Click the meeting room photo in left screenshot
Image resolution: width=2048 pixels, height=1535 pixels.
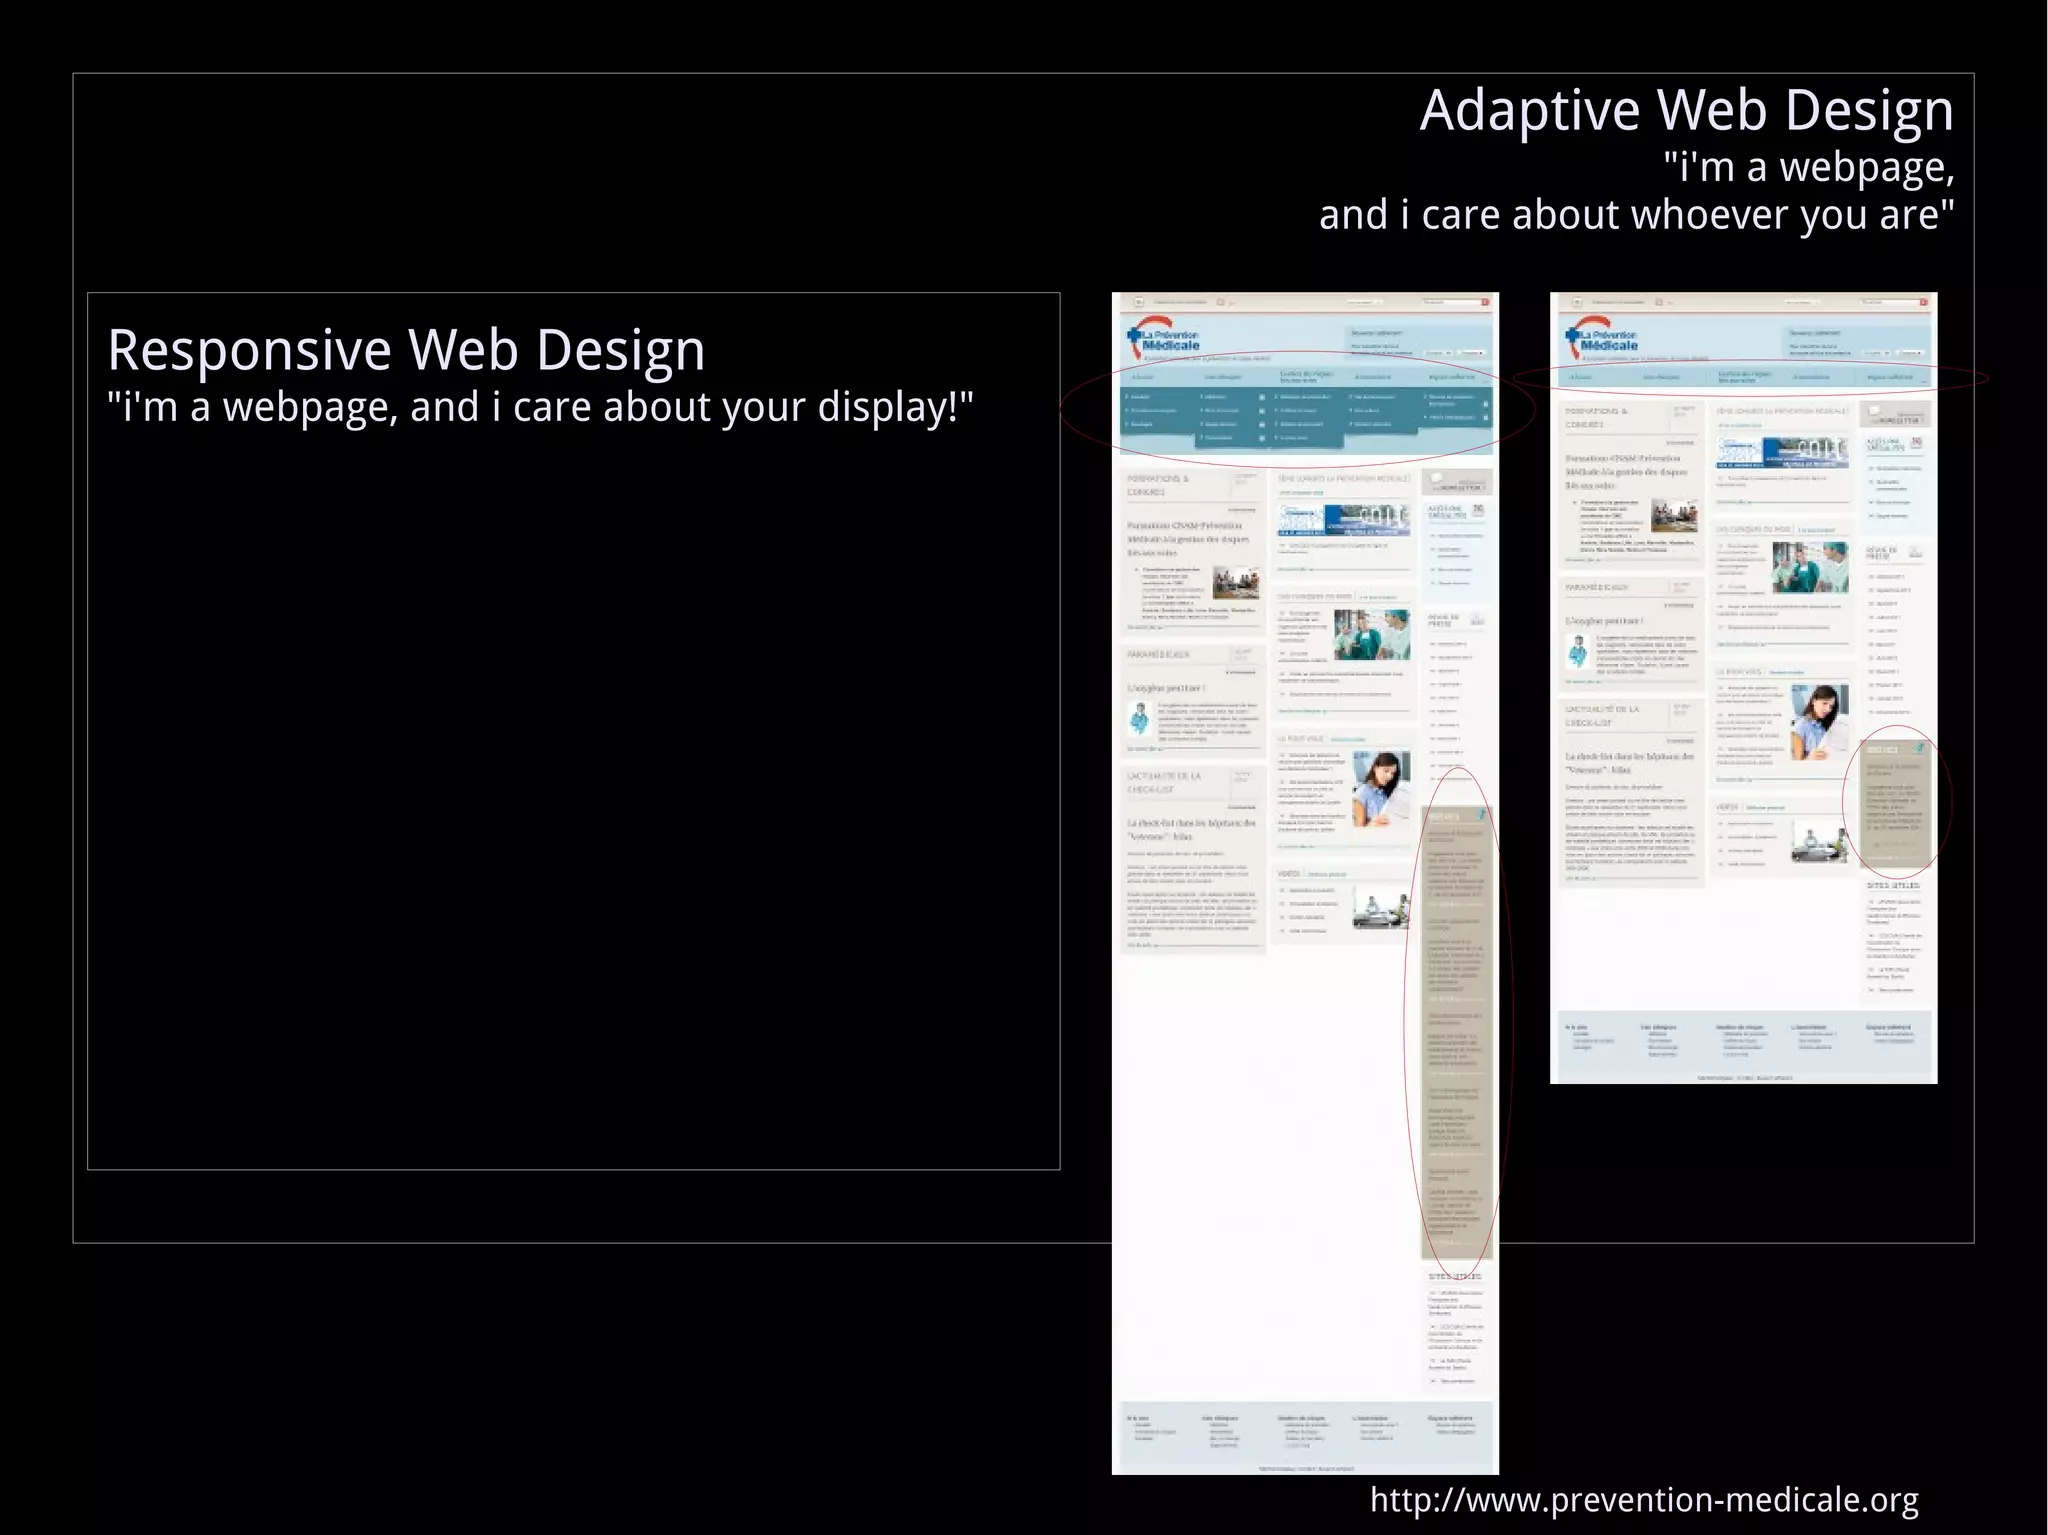click(1236, 582)
